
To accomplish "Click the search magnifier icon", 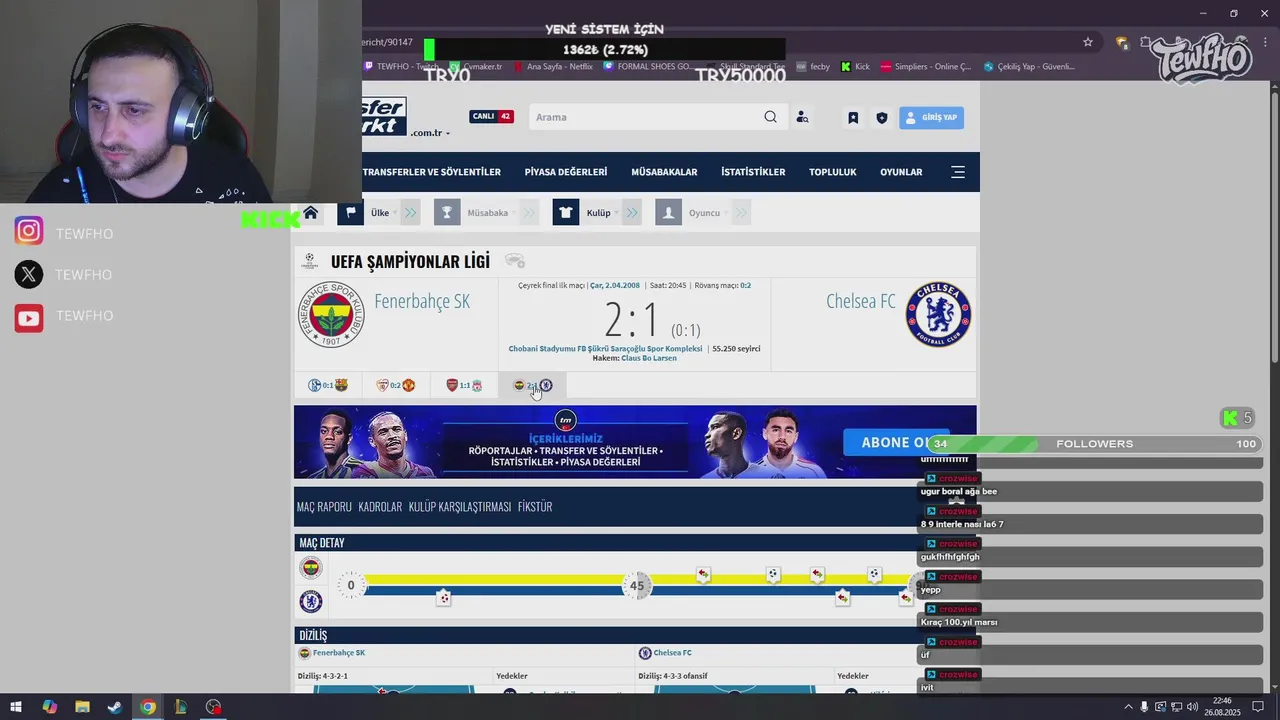I will click(x=770, y=117).
